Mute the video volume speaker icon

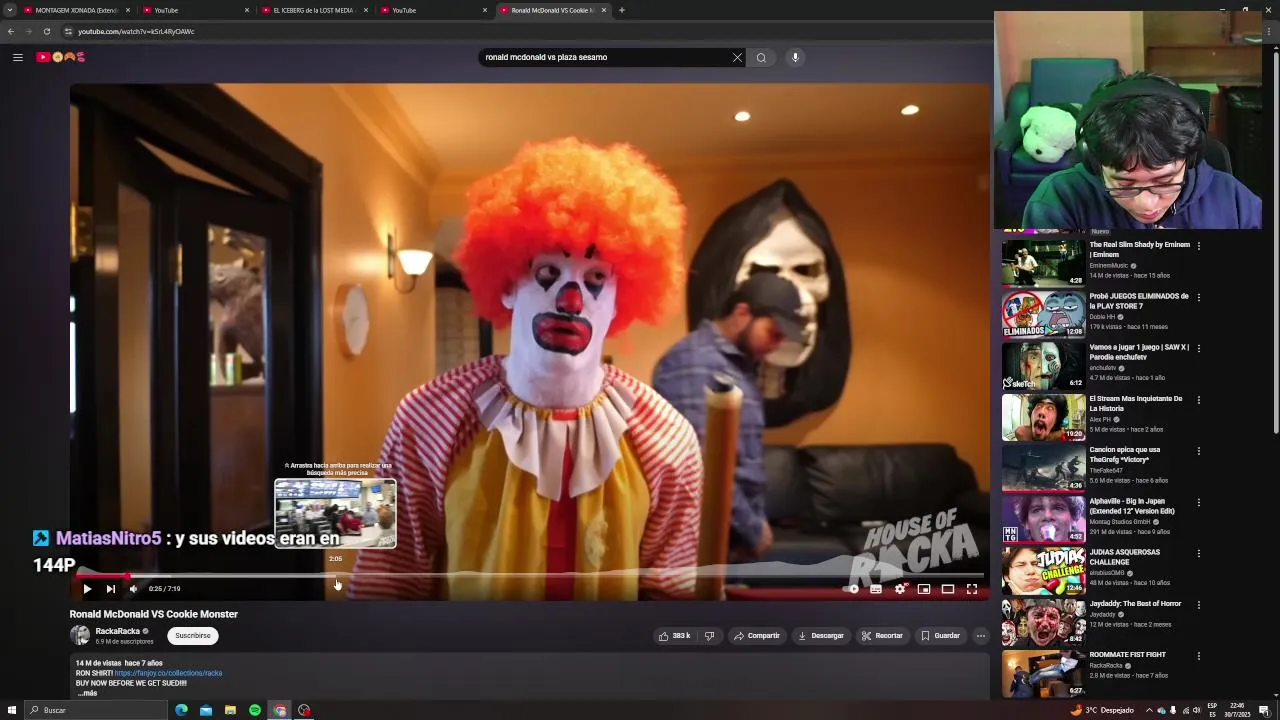point(133,589)
